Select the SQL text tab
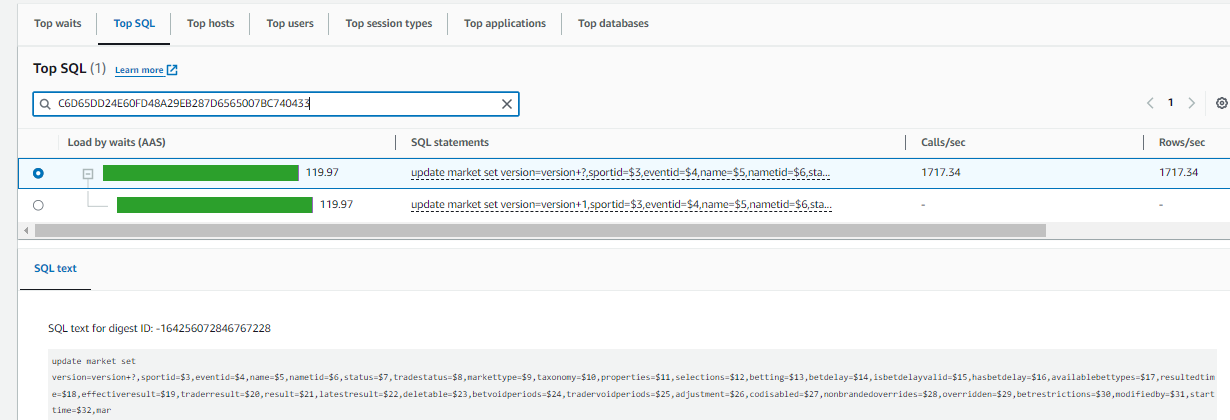The height and width of the screenshot is (420, 1230). [55, 269]
